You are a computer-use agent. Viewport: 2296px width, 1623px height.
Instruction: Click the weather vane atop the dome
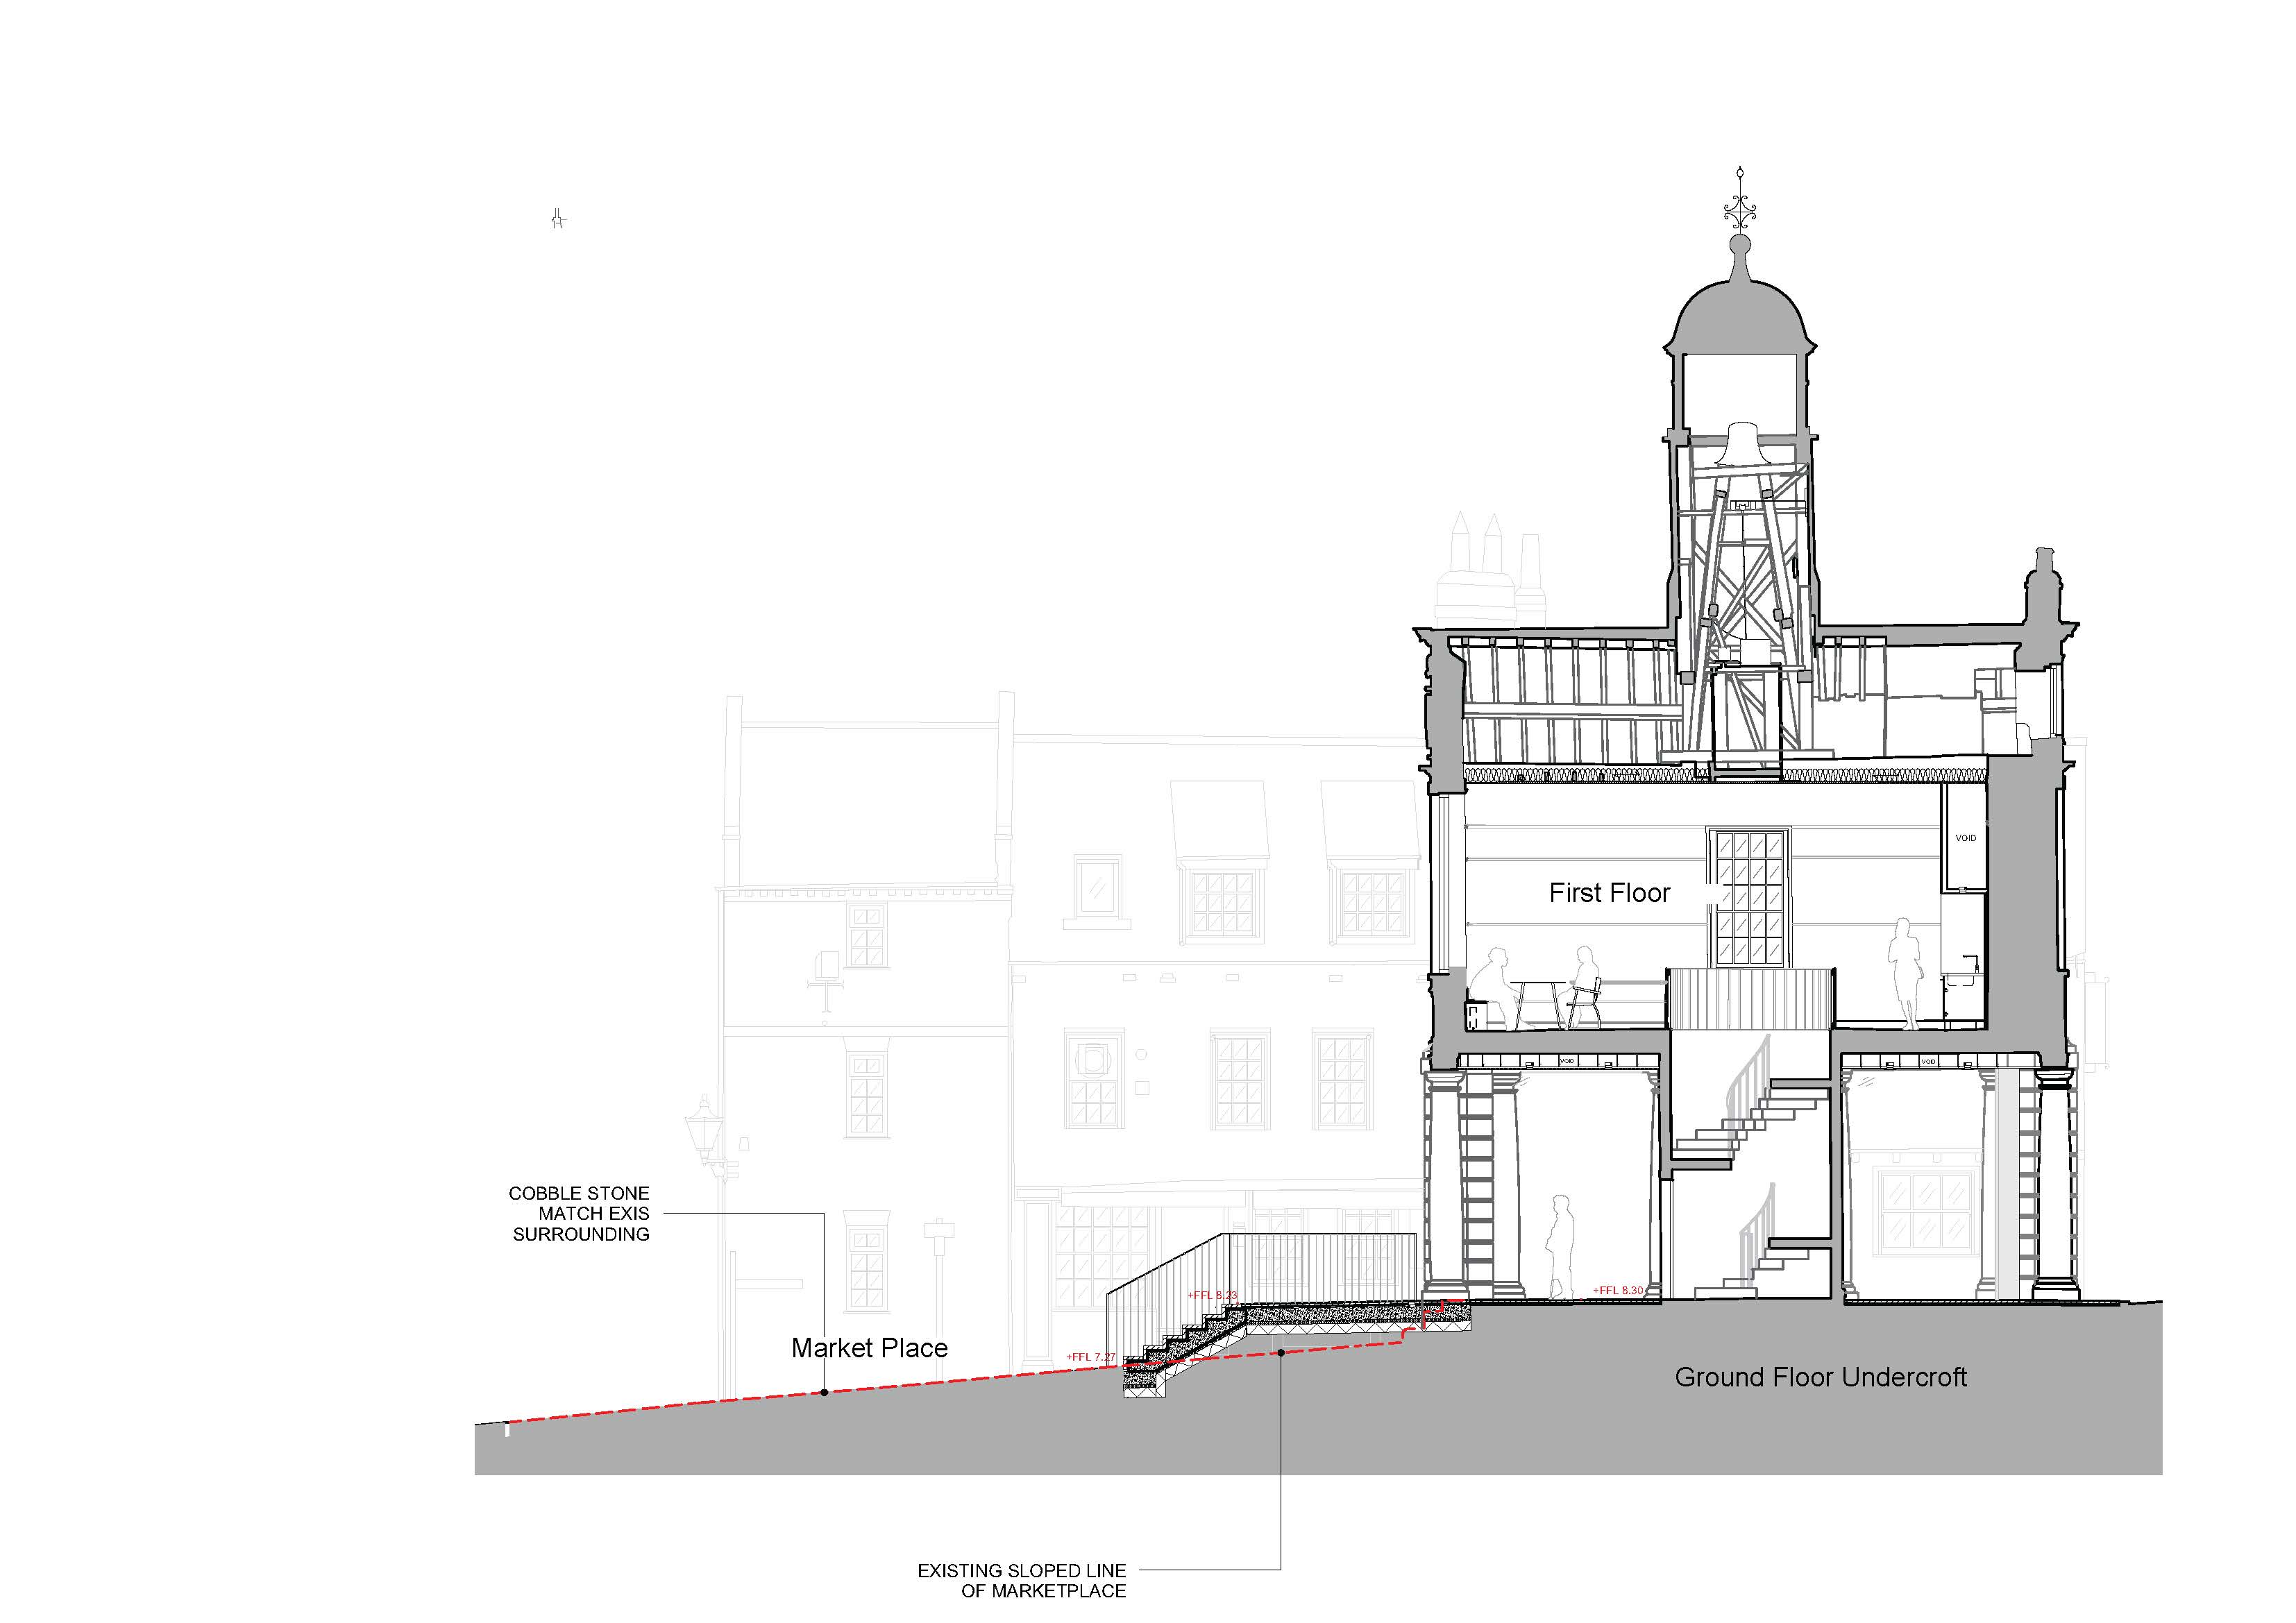[x=1741, y=209]
